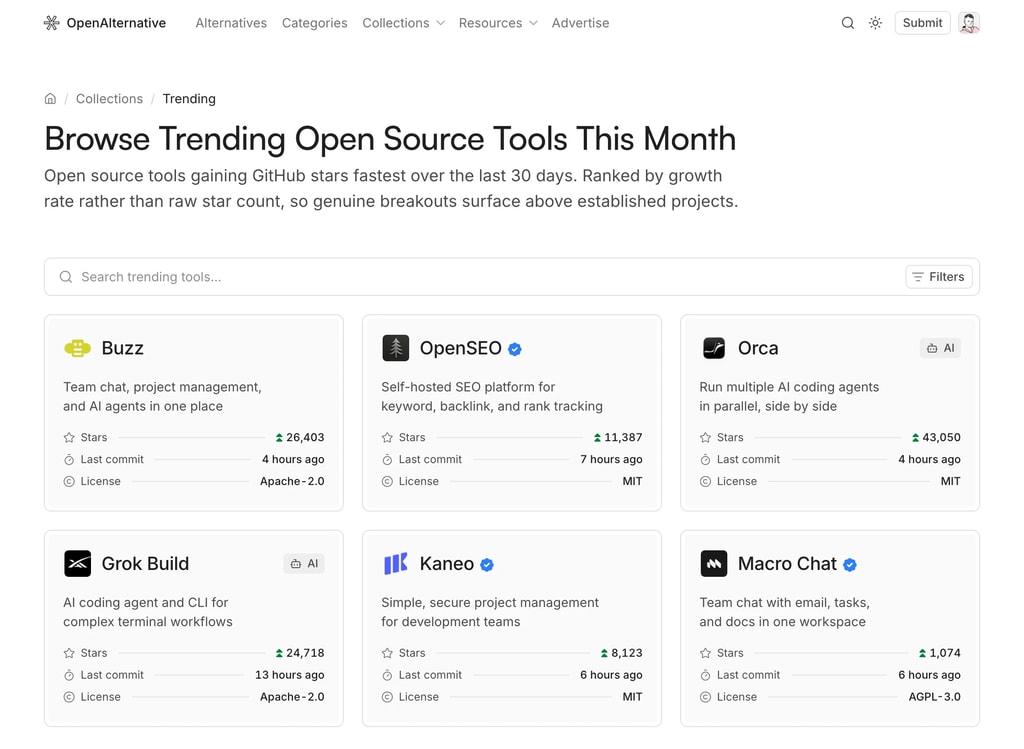
Task: Click the clock icon in OpenSEO's Last commit row
Action: coord(387,460)
